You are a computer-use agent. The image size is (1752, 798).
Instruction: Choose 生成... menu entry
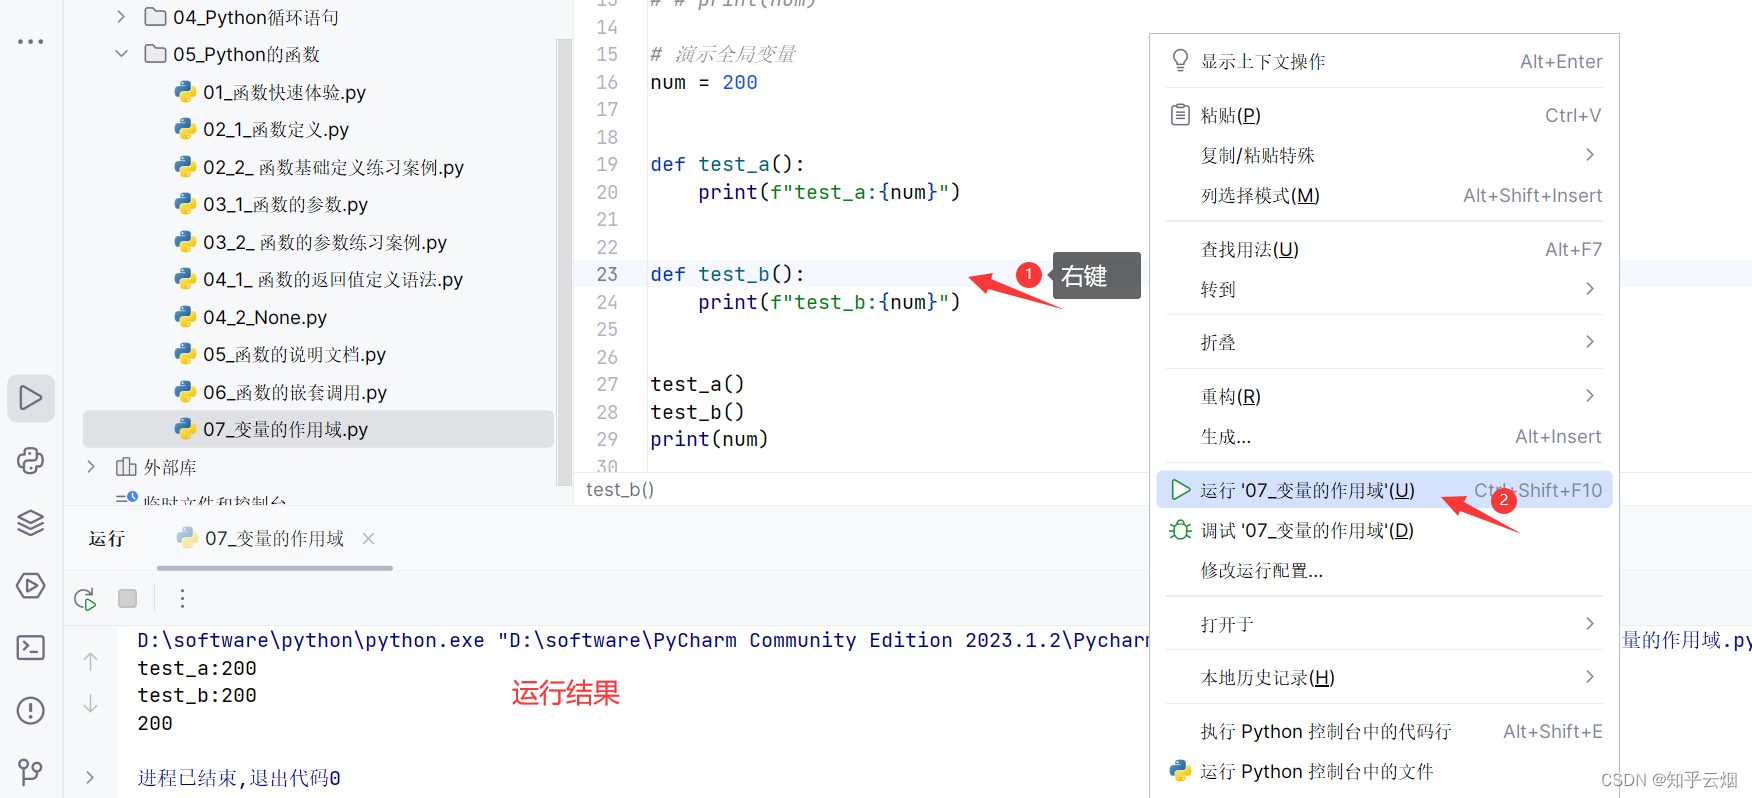click(1384, 436)
